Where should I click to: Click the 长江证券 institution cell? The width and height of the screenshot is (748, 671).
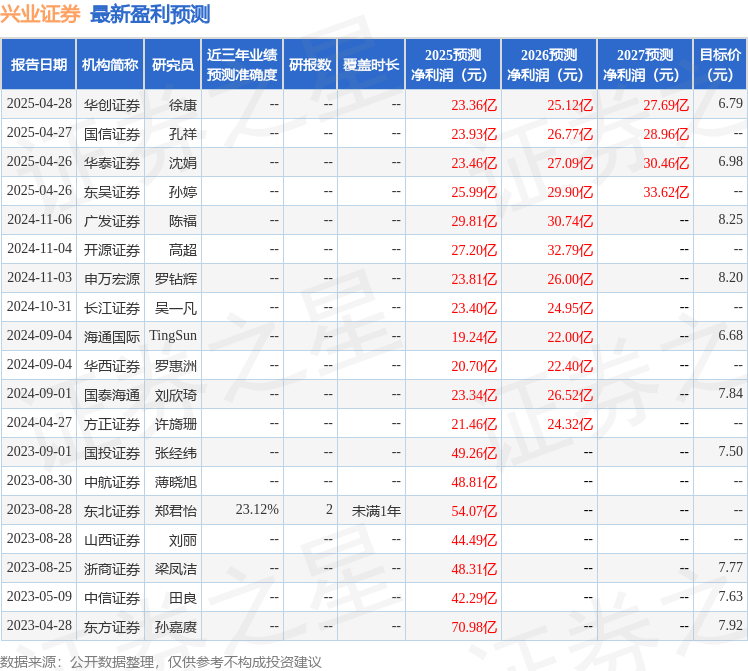pos(112,308)
